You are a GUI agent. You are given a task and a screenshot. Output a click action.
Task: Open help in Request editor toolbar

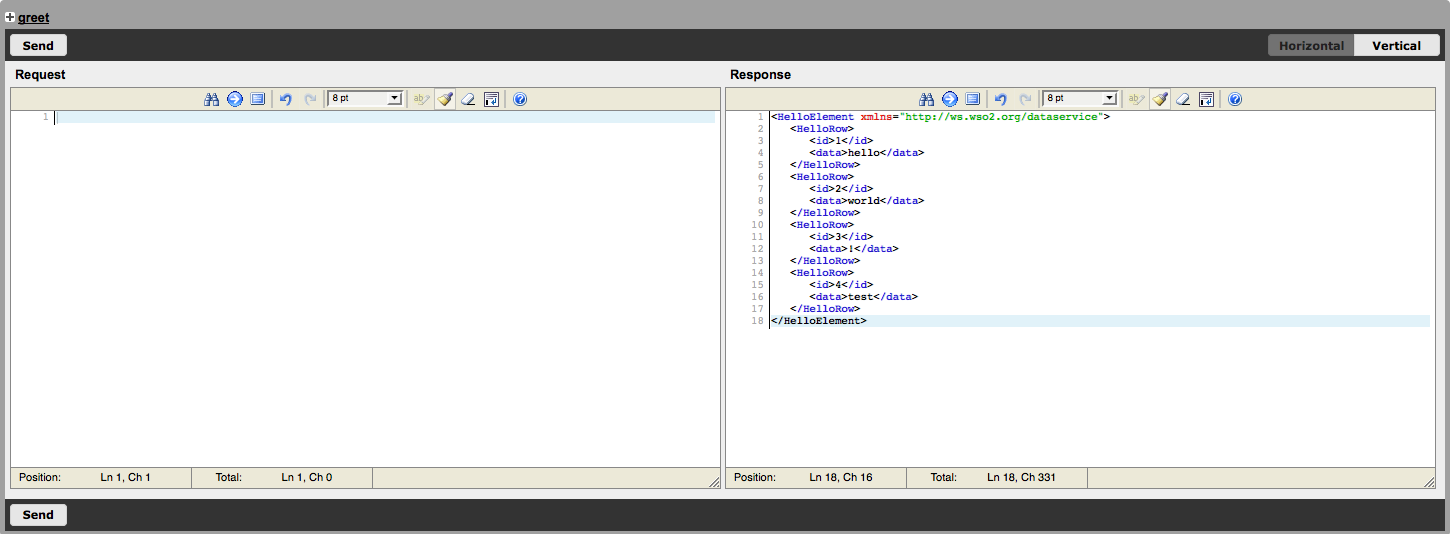click(x=520, y=99)
